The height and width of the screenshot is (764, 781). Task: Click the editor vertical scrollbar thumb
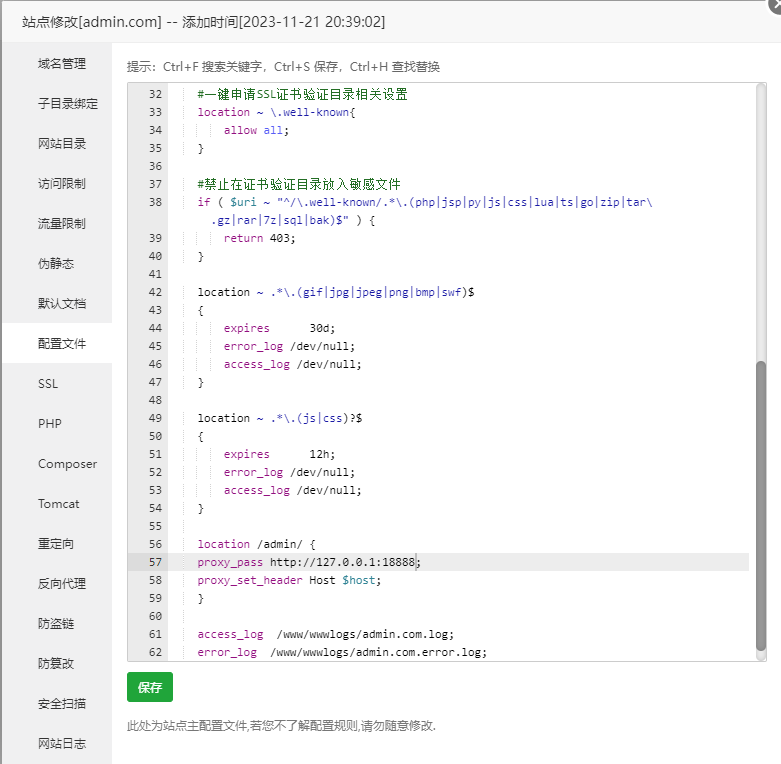coord(761,505)
